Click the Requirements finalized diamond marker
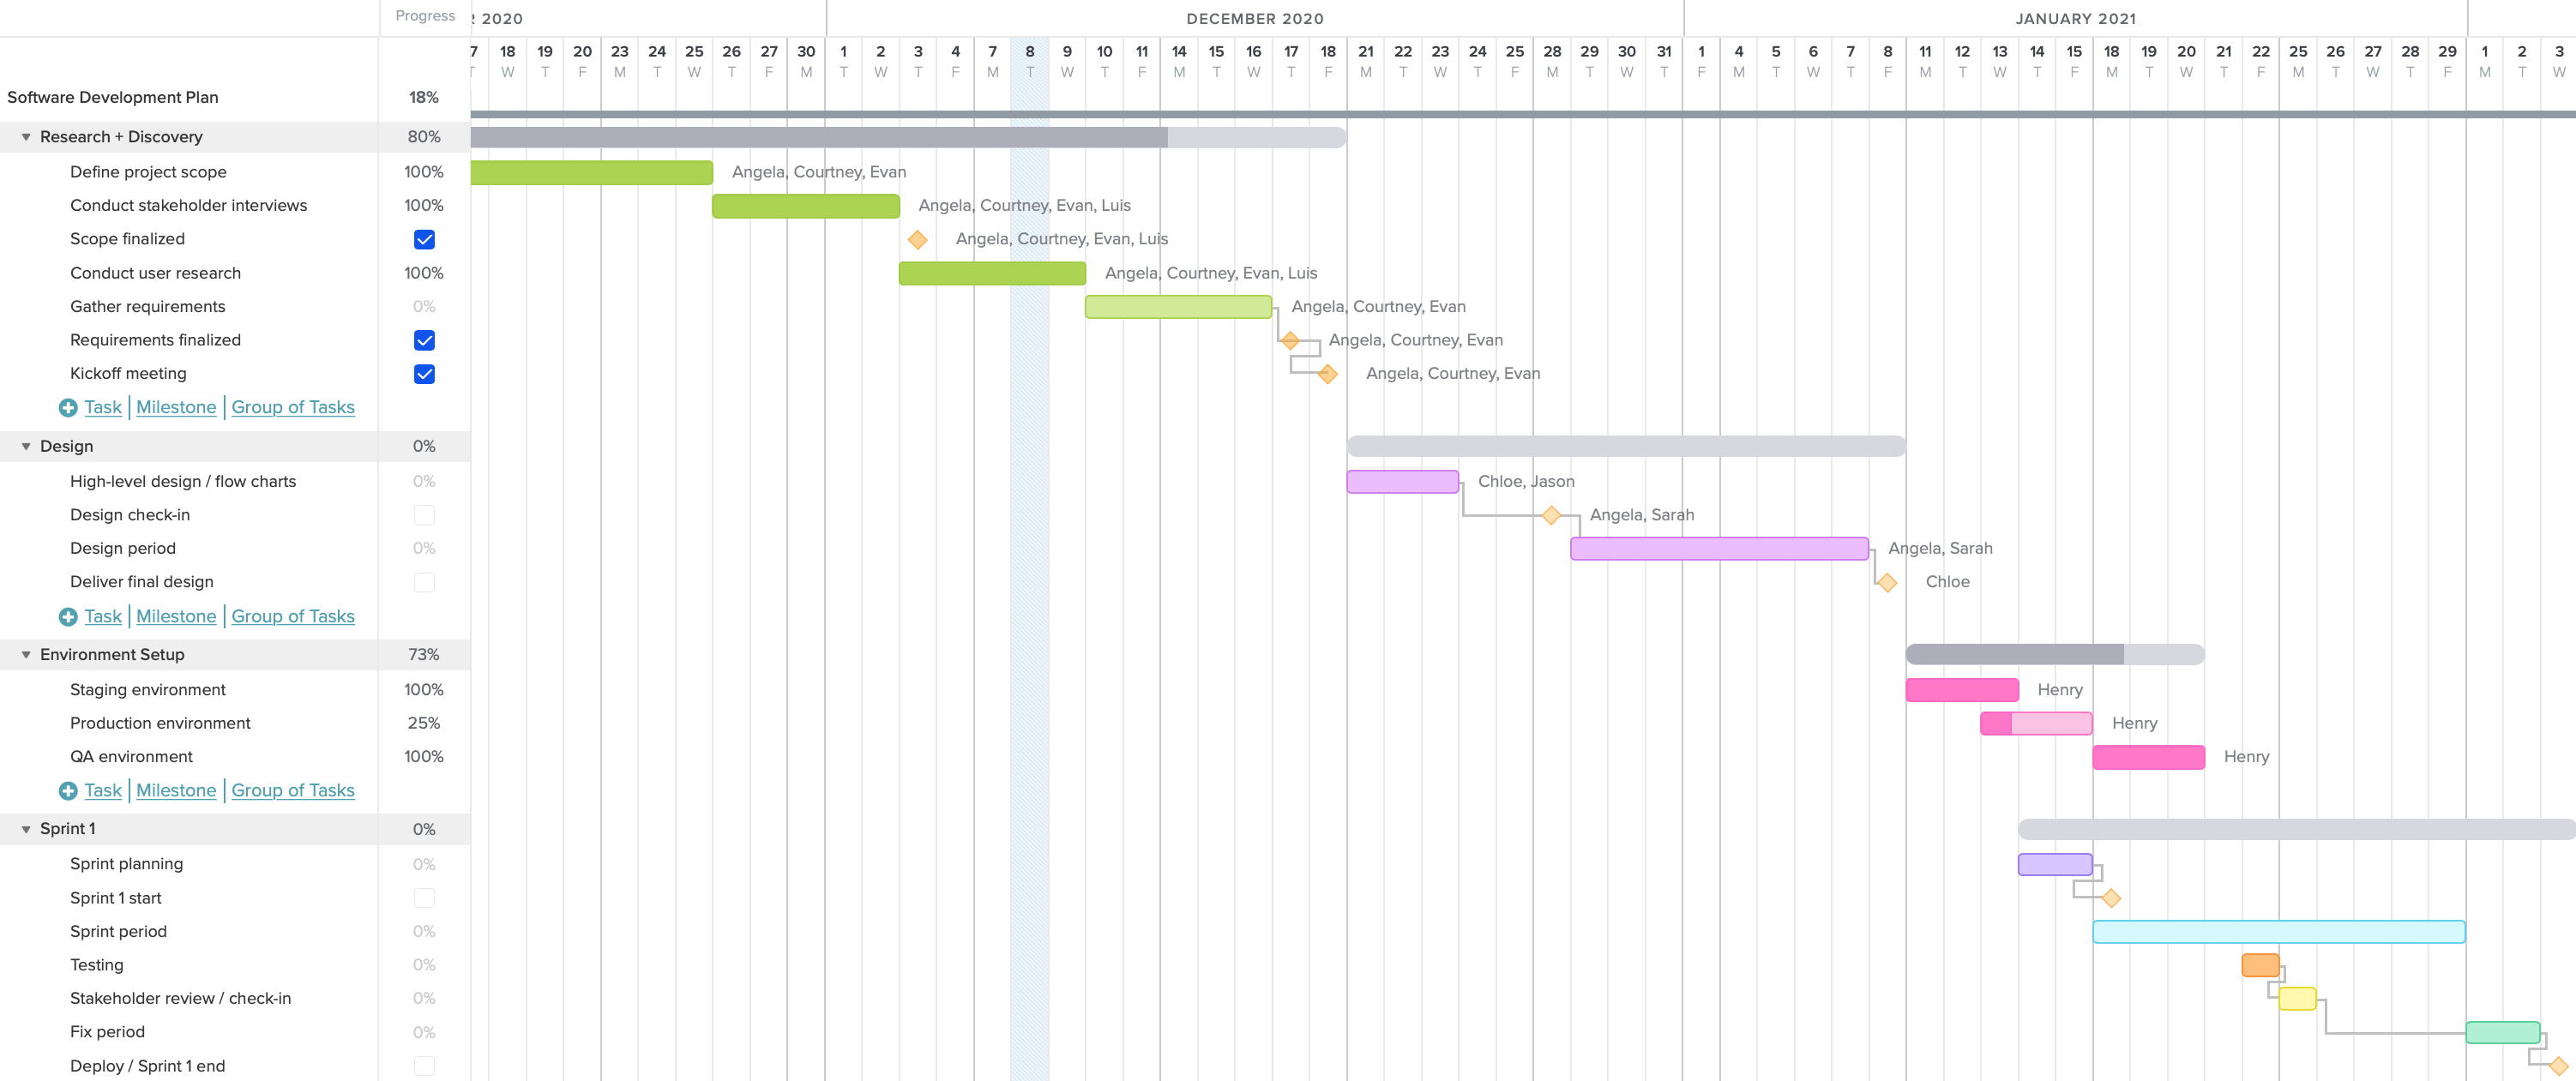The width and height of the screenshot is (2576, 1081). tap(1289, 340)
